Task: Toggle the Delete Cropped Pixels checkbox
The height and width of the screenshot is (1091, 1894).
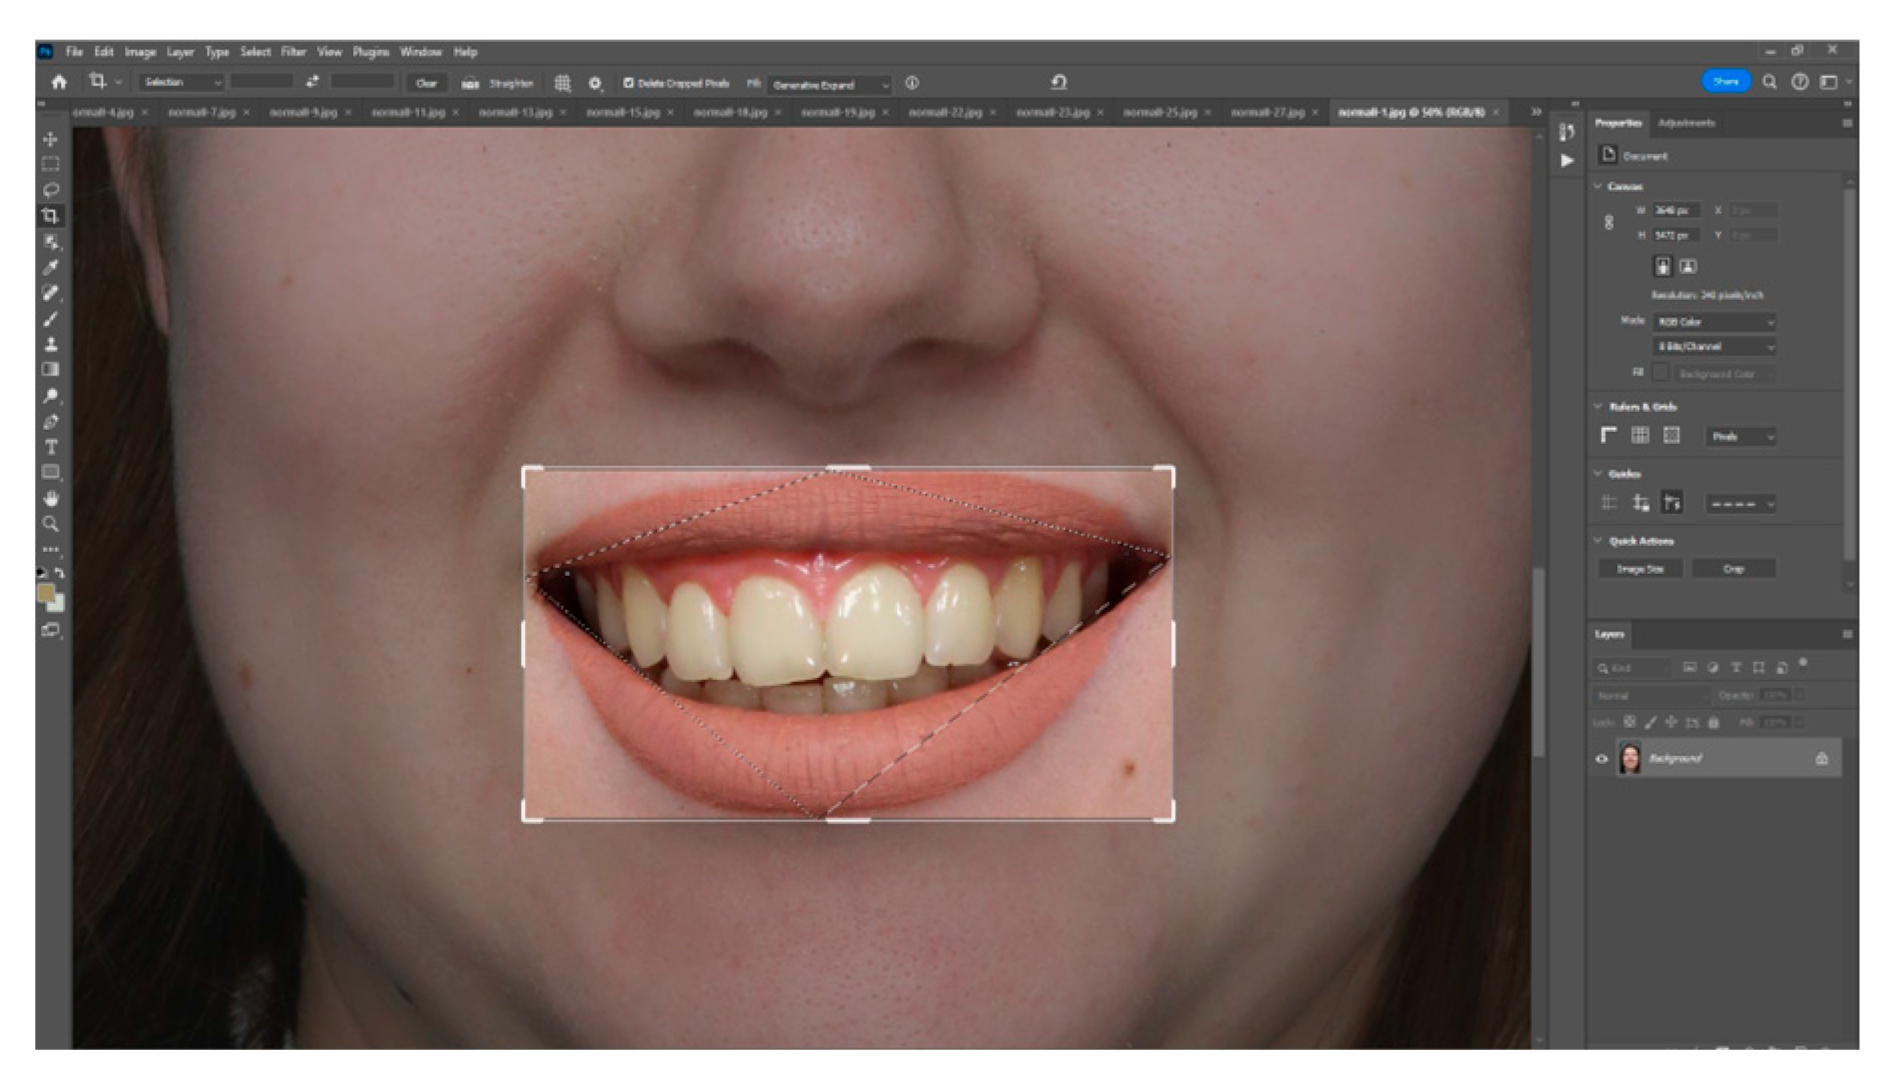Action: [x=628, y=84]
